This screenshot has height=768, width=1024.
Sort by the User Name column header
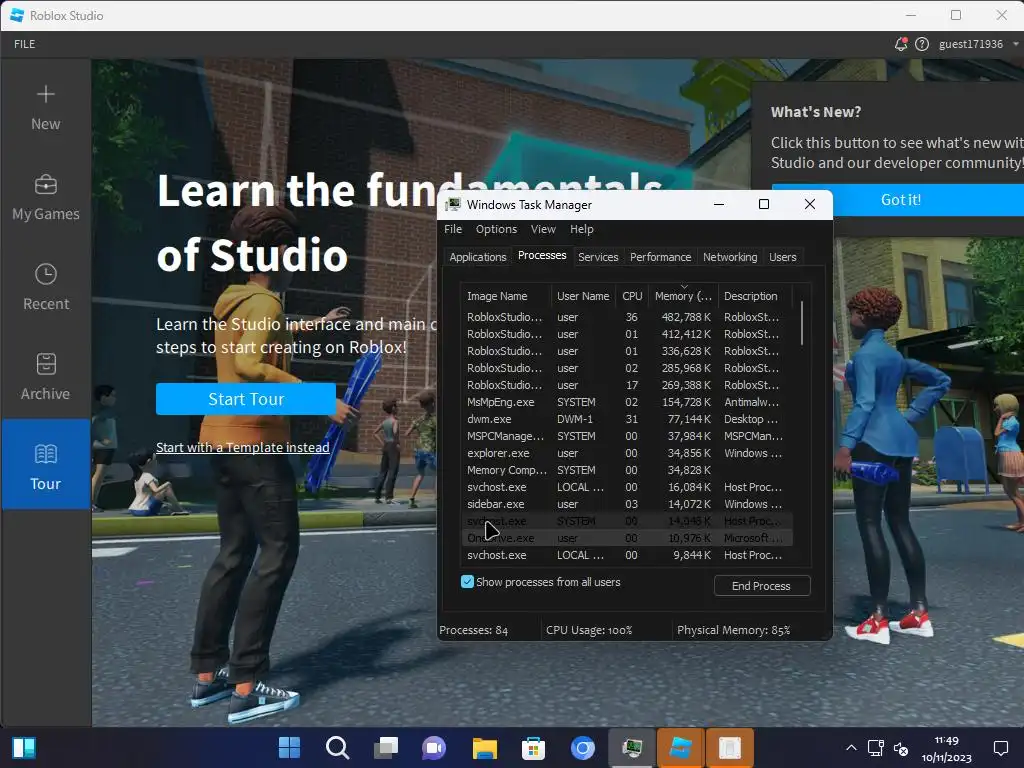point(583,296)
